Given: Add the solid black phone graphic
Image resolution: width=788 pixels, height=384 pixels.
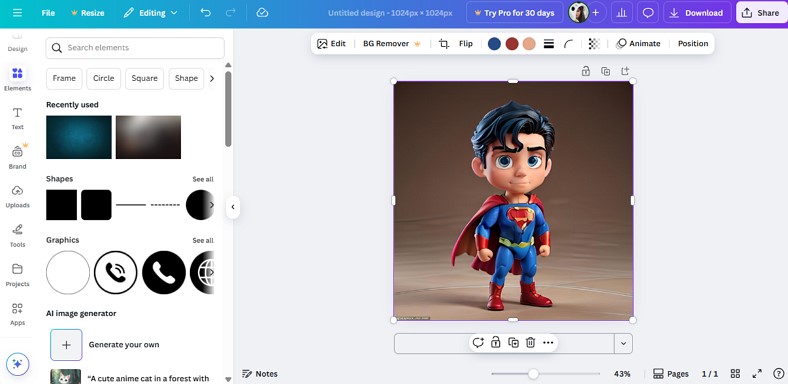Looking at the screenshot, I should (164, 272).
